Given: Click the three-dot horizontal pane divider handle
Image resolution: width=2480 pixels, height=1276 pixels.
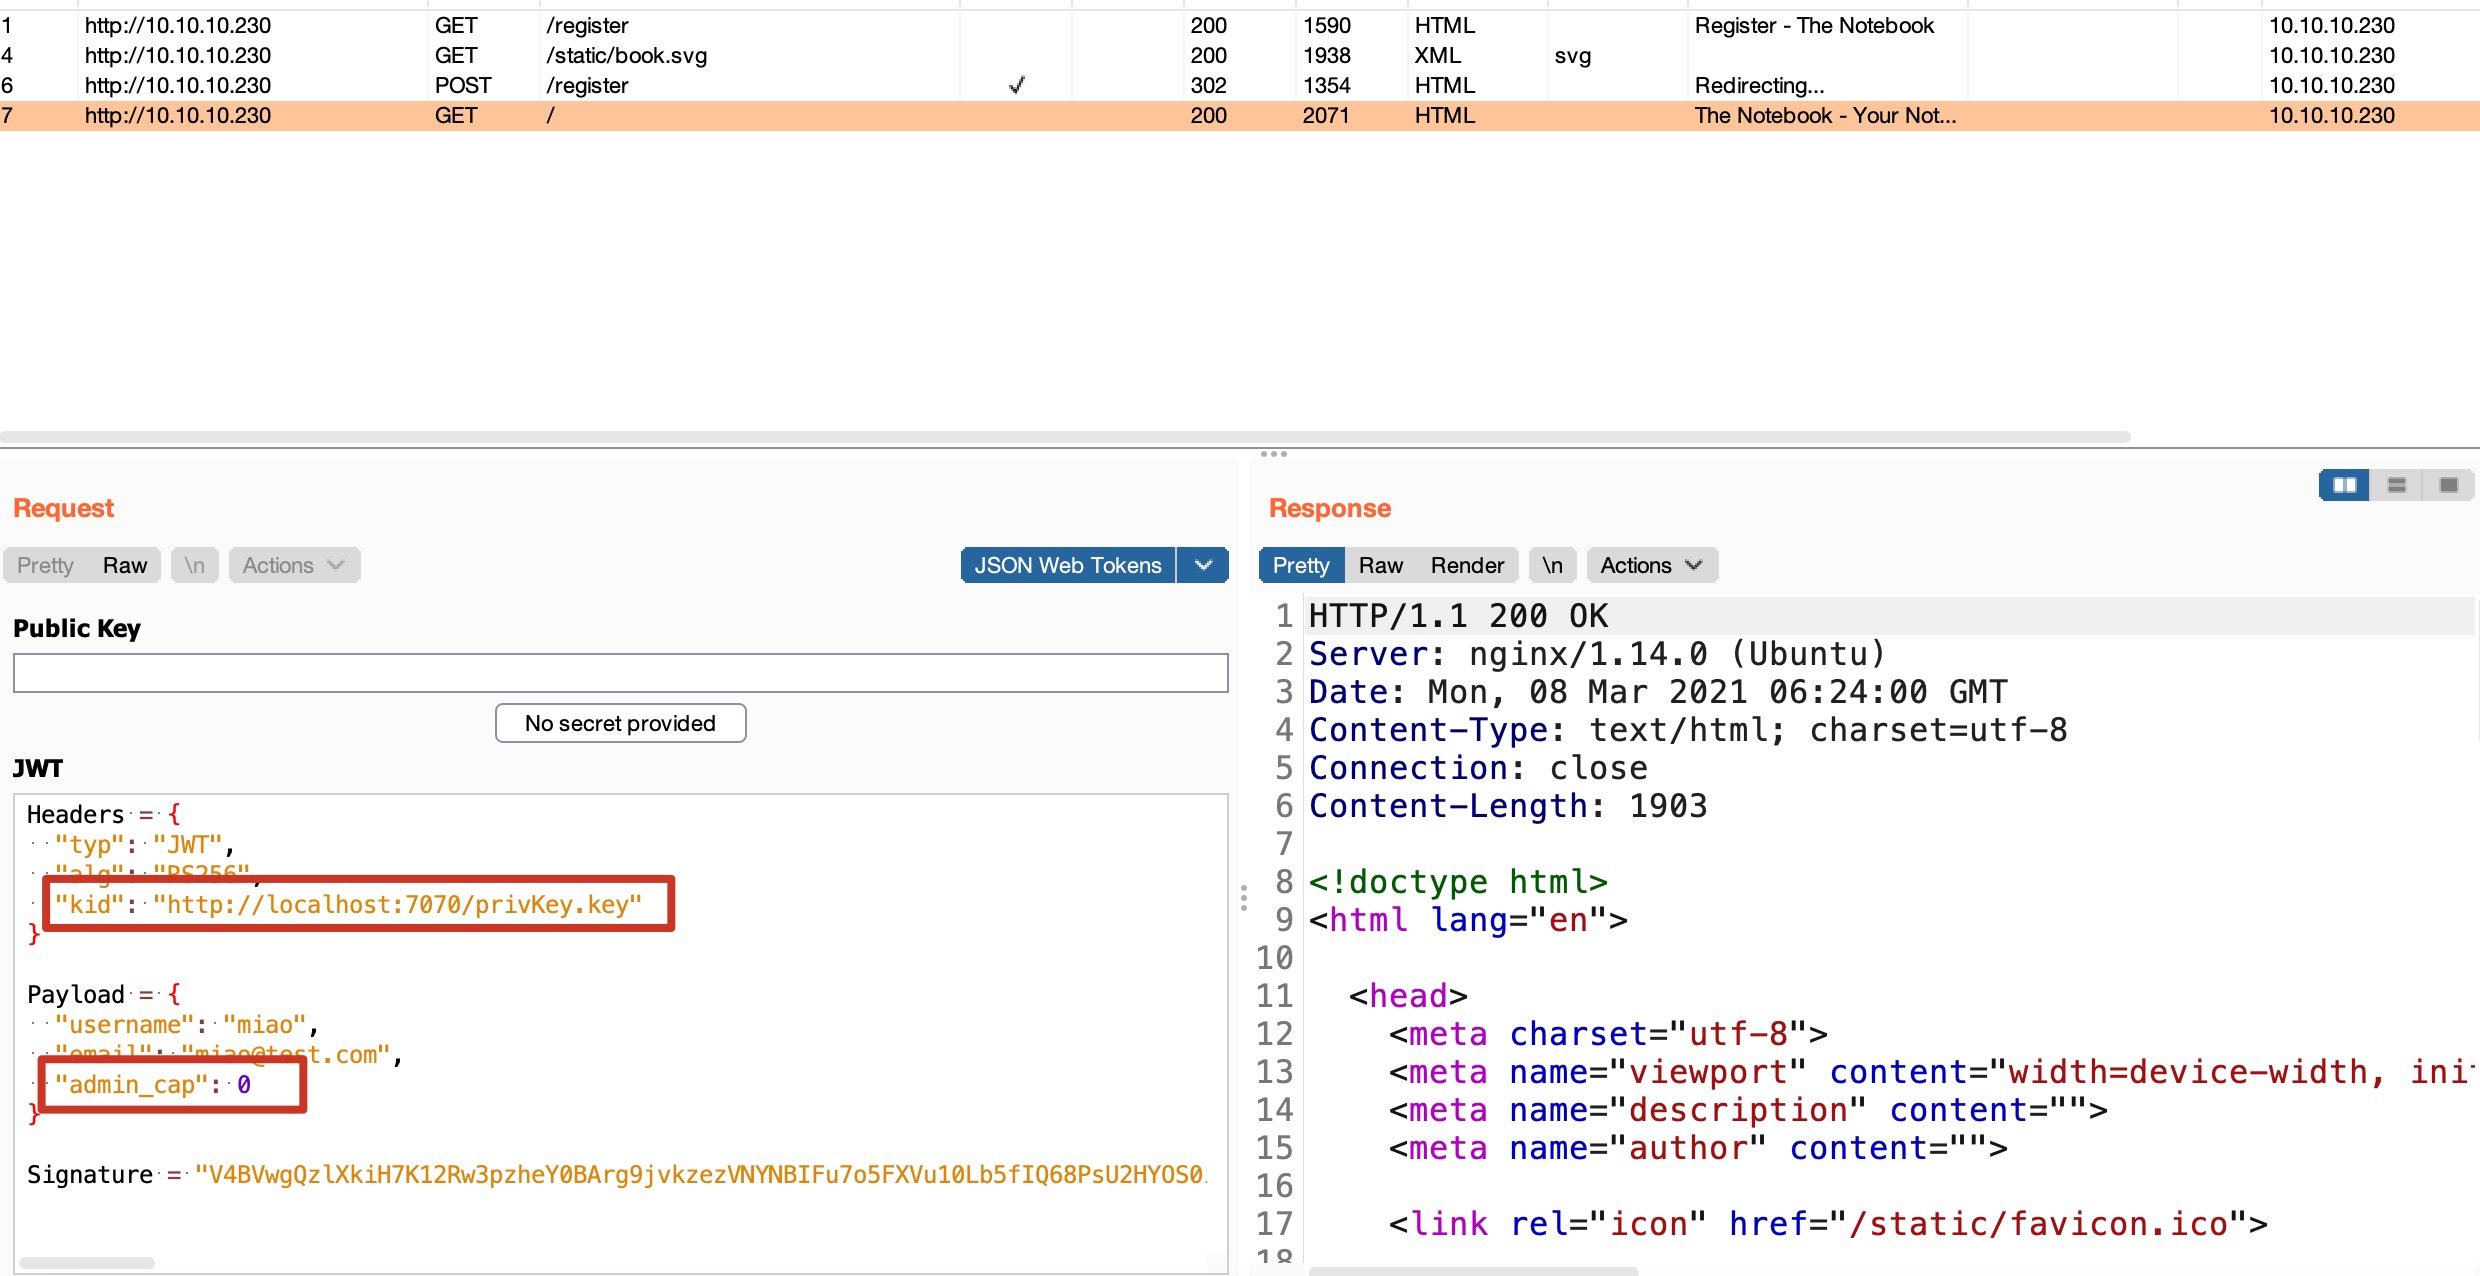Looking at the screenshot, I should click(1273, 454).
